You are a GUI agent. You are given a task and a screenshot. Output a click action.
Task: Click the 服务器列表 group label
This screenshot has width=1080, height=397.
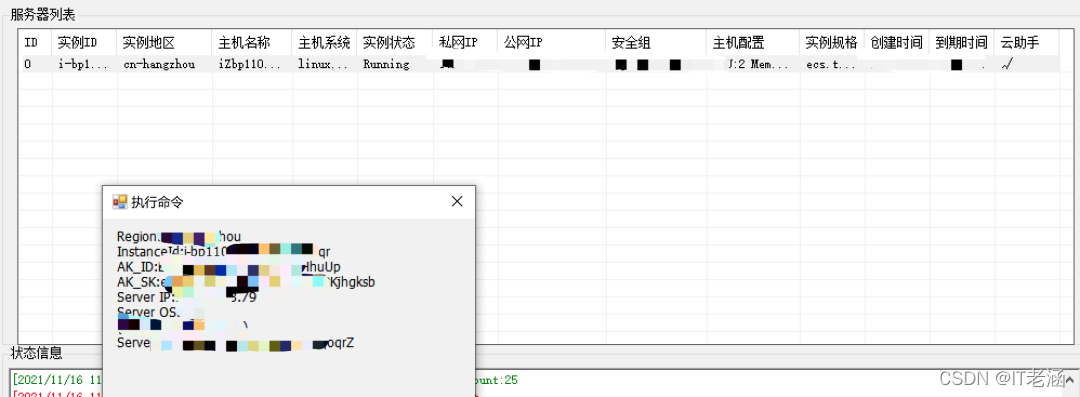(43, 14)
